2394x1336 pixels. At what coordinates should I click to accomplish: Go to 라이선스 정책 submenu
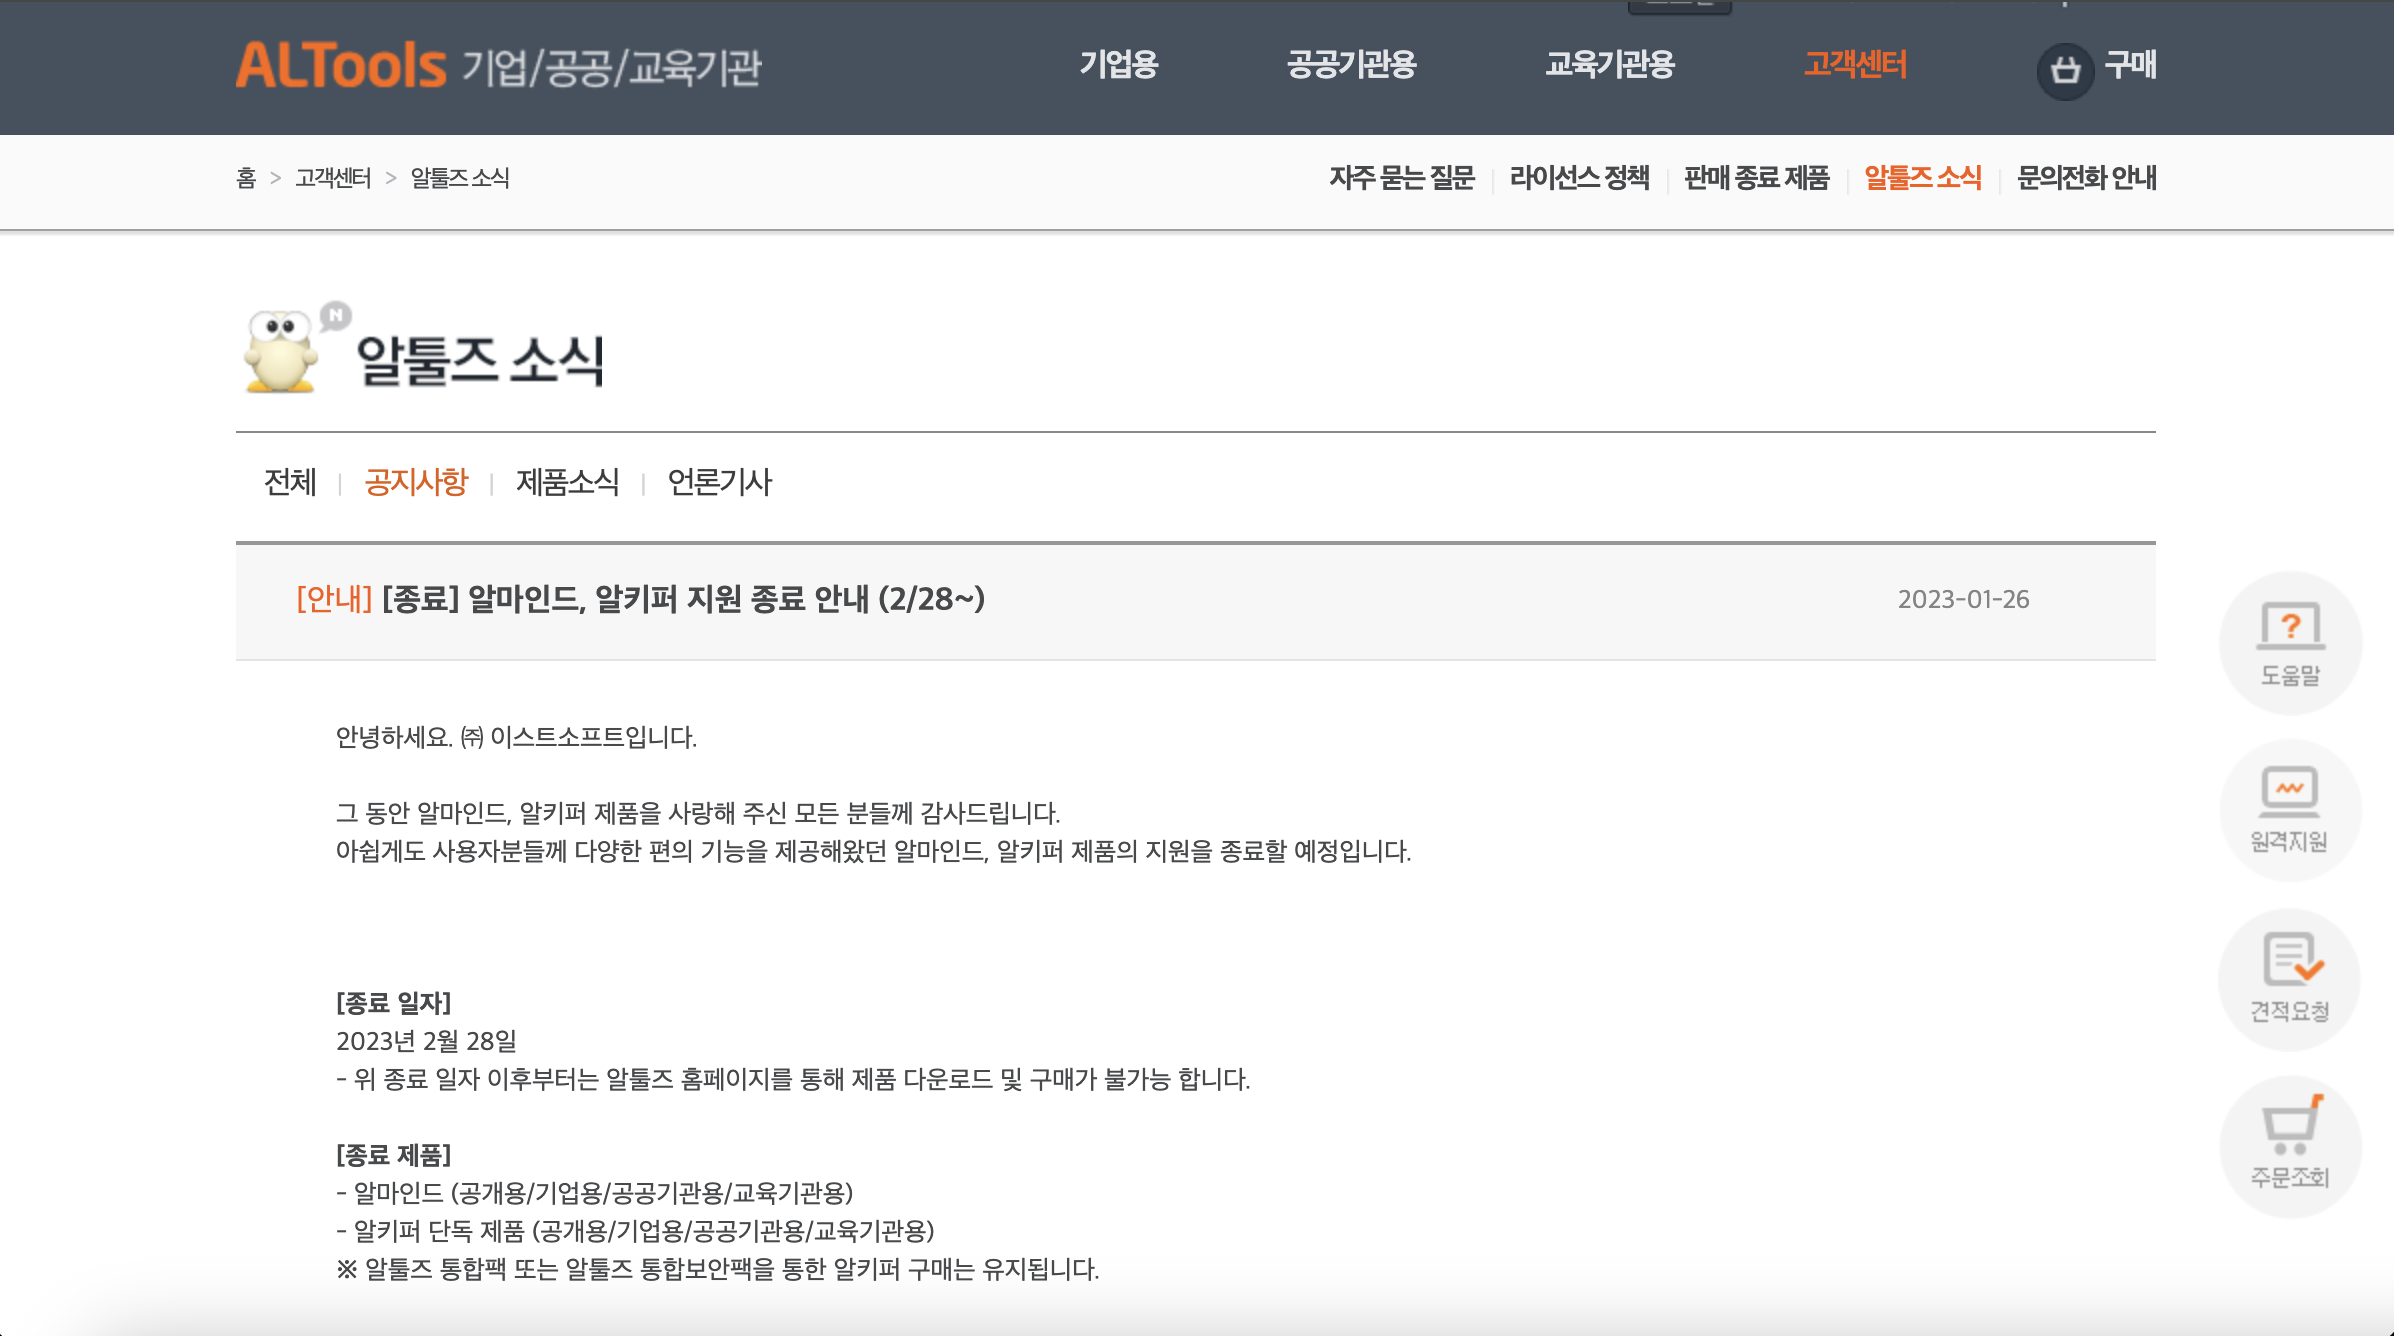pos(1580,178)
